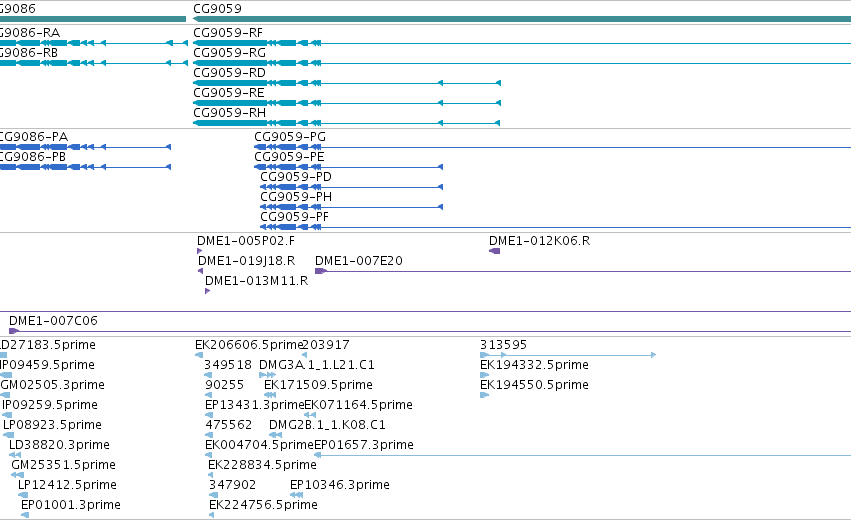851x520 pixels.
Task: Click the EK194550.5prime label
Action: coord(534,385)
